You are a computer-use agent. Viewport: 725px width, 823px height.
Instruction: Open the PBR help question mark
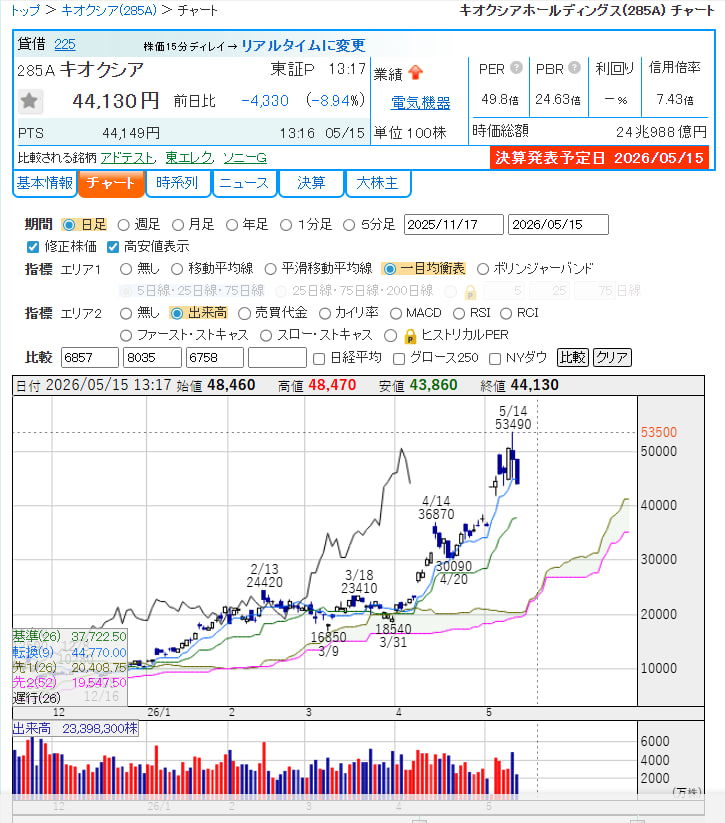coord(575,68)
